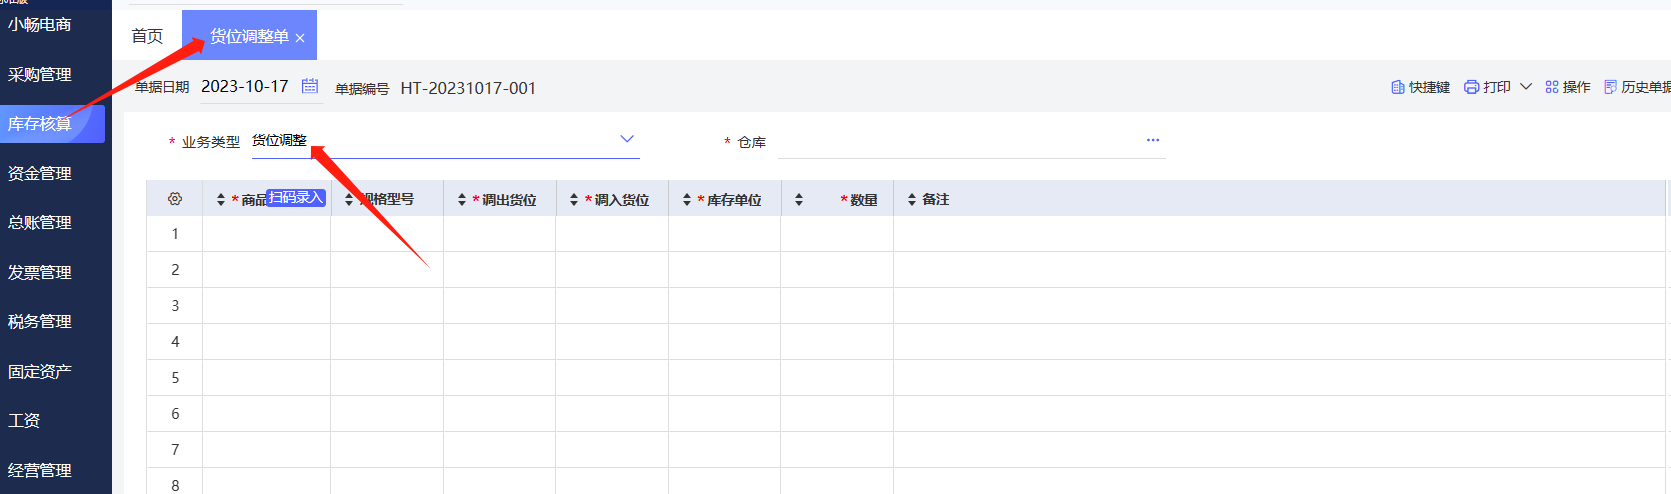Open 资金管理 in sidebar
The width and height of the screenshot is (1671, 494).
pyautogui.click(x=40, y=174)
